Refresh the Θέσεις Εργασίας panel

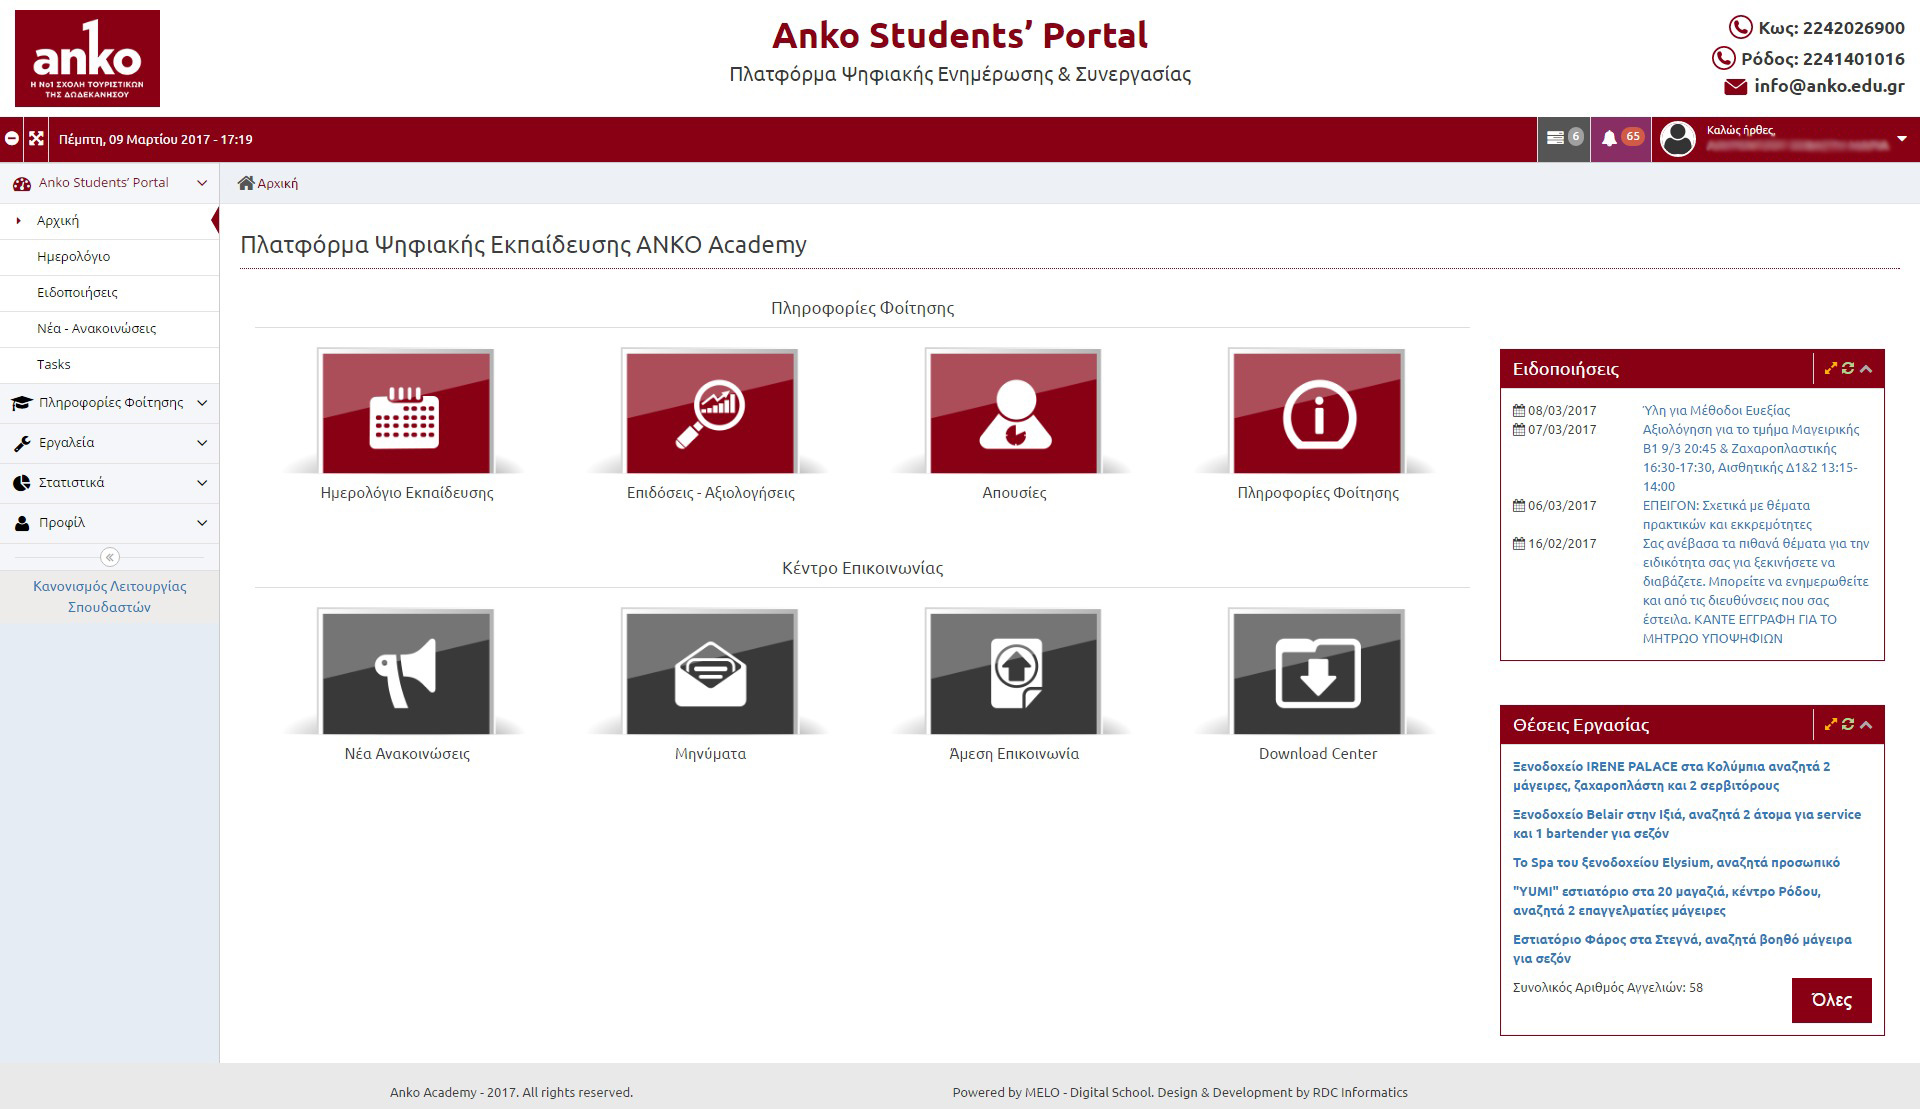(x=1848, y=724)
